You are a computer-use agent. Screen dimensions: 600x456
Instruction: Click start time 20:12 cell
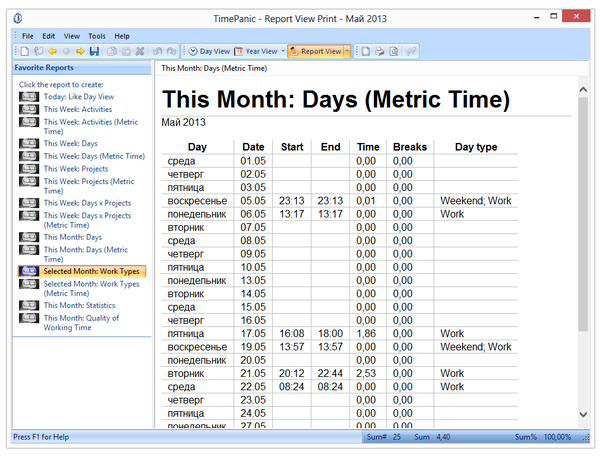tap(292, 373)
